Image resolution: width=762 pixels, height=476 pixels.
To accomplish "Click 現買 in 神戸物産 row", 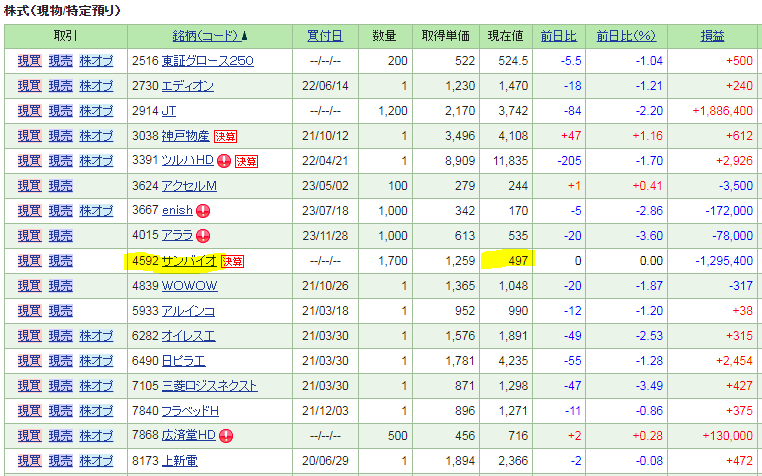I will tap(30, 136).
